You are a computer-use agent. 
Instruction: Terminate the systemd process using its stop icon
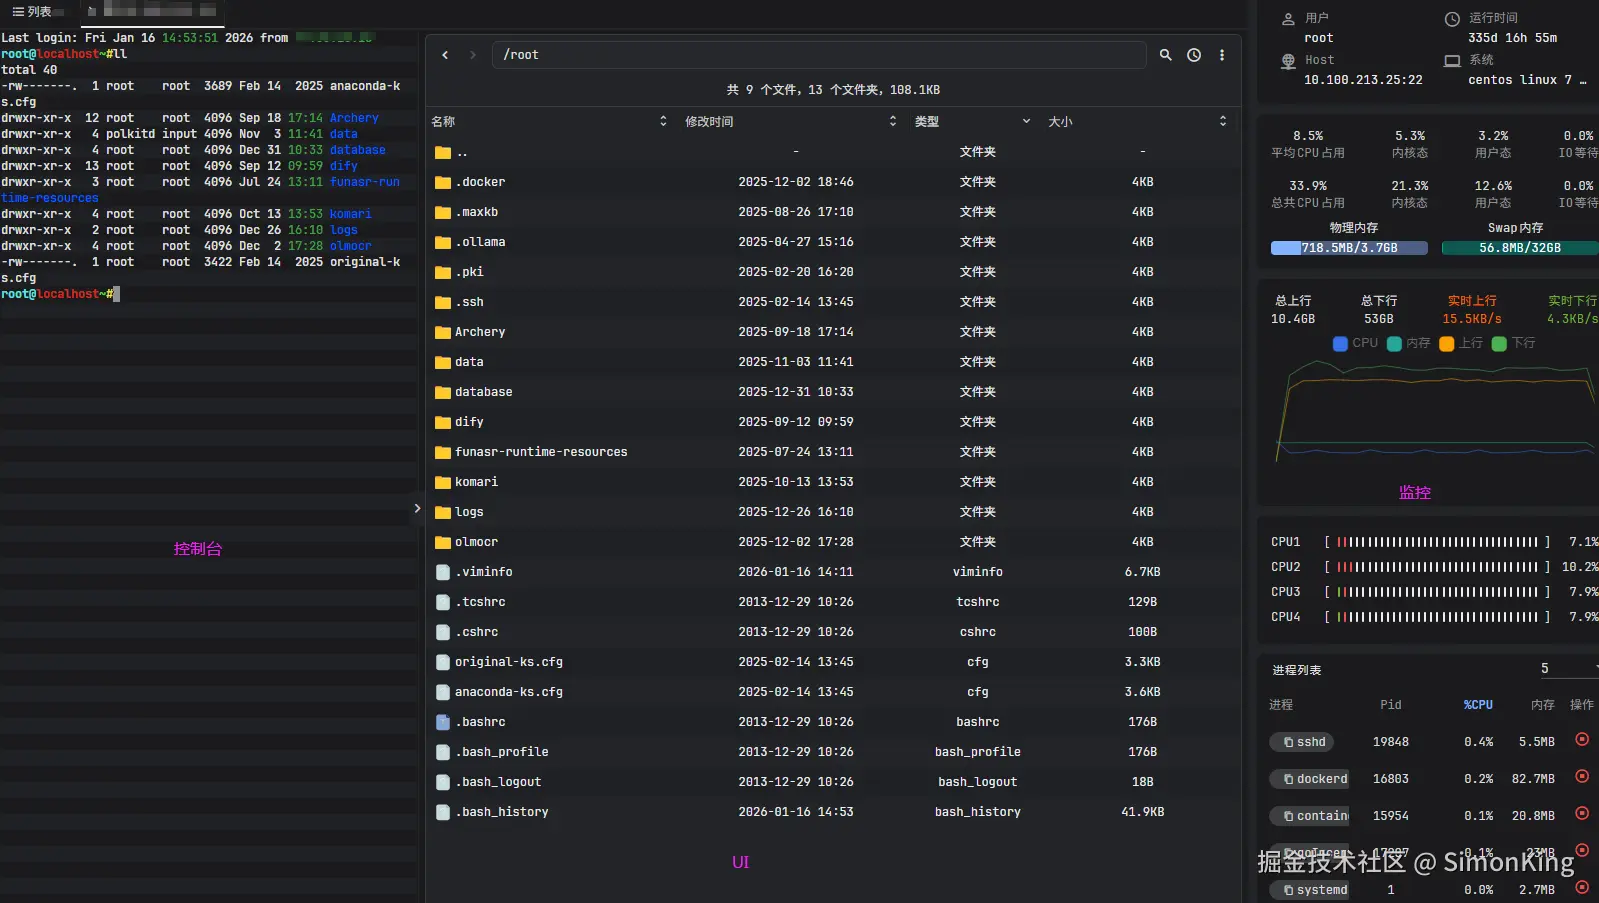pos(1582,887)
